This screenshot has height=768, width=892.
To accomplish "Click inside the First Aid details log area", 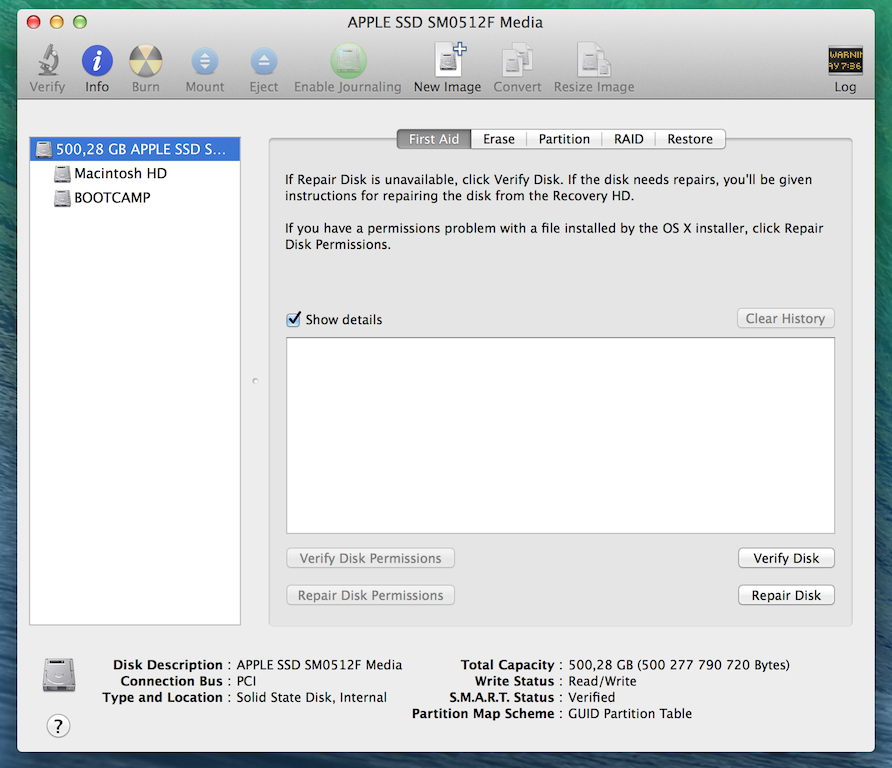I will tap(560, 436).
